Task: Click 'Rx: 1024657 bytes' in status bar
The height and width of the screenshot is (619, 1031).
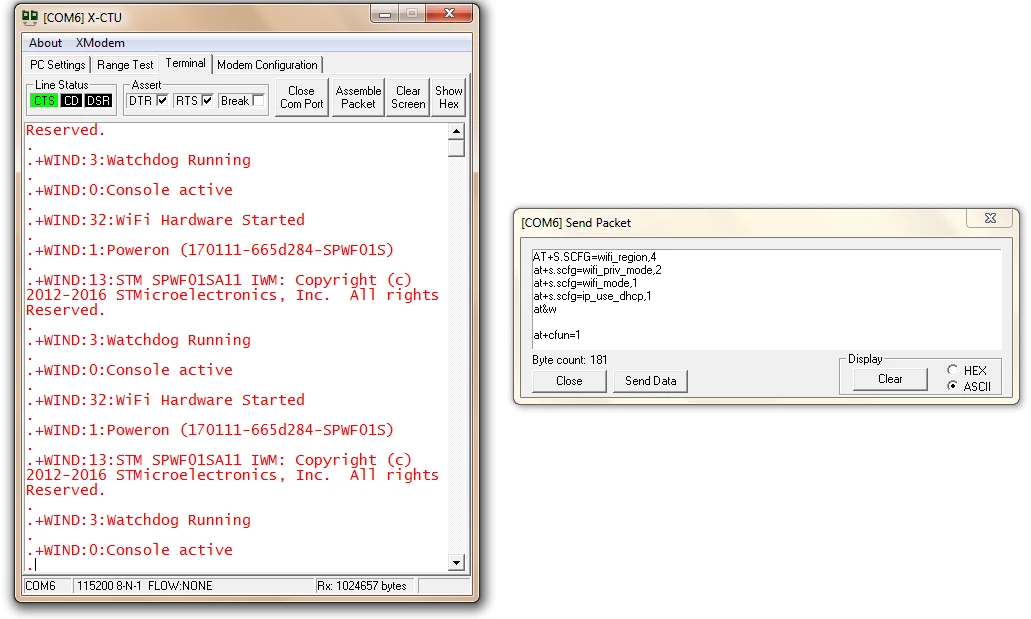Action: 362,585
